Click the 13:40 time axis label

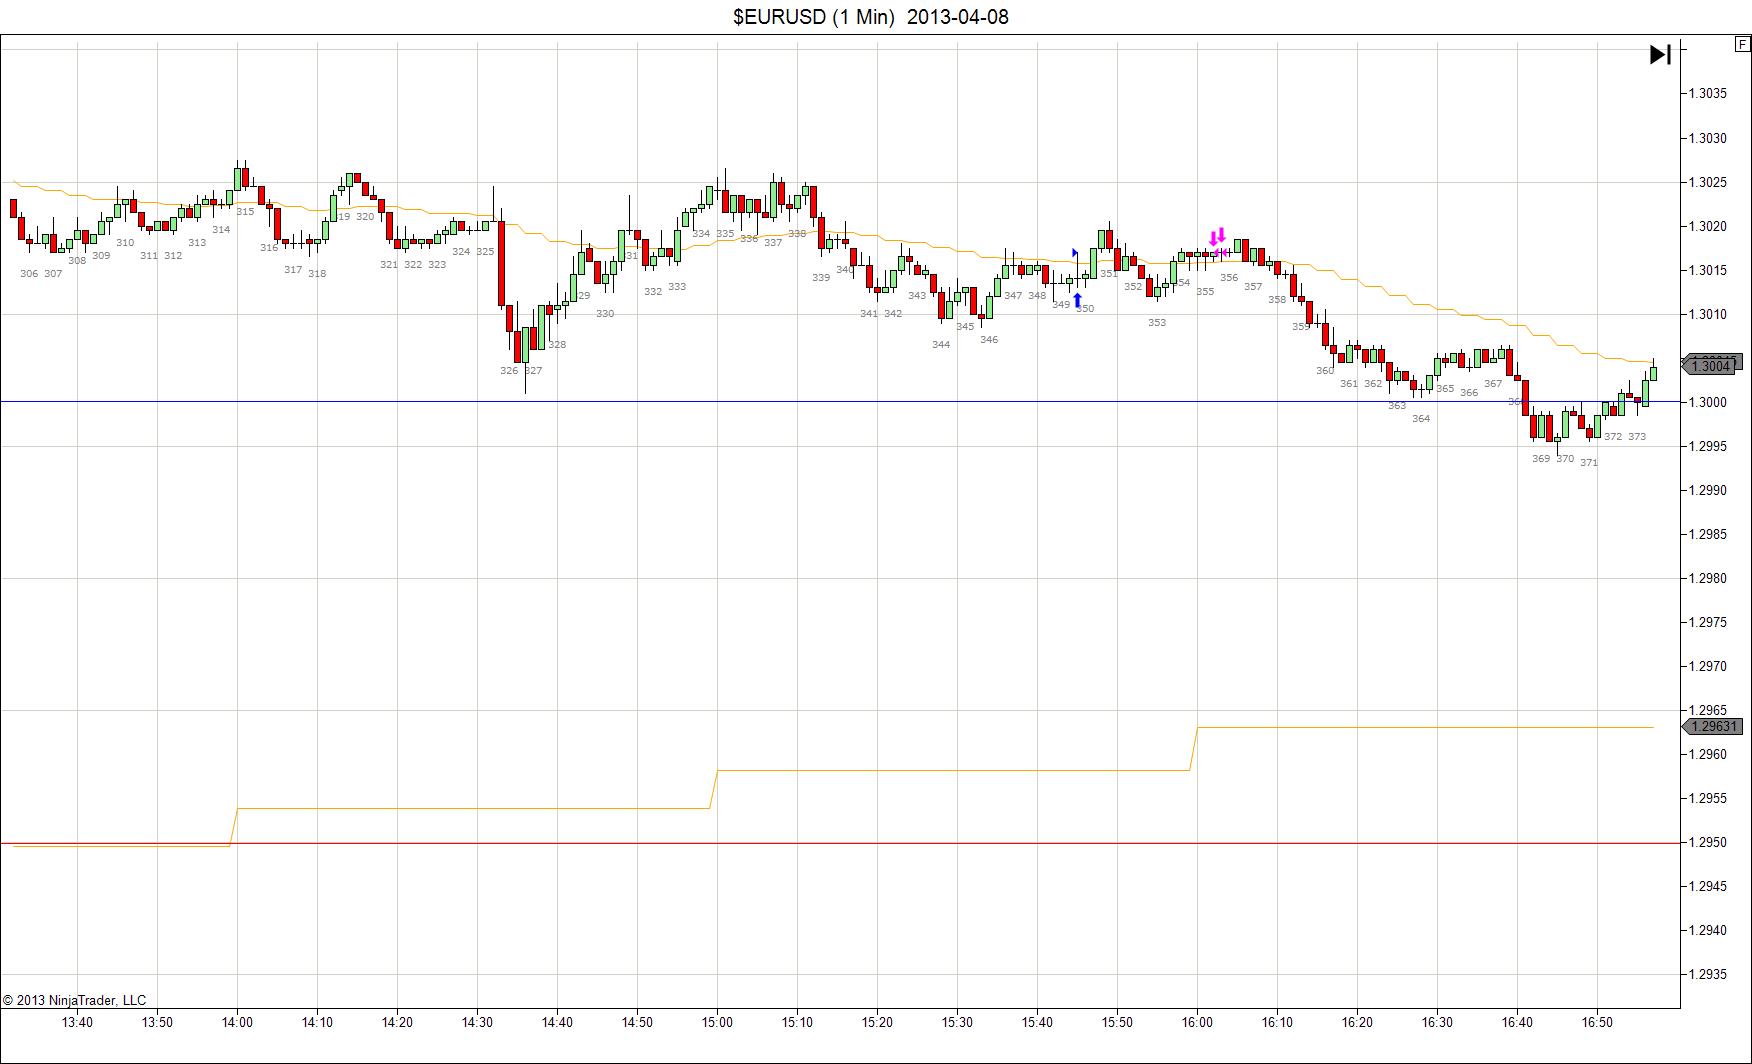tap(77, 1022)
